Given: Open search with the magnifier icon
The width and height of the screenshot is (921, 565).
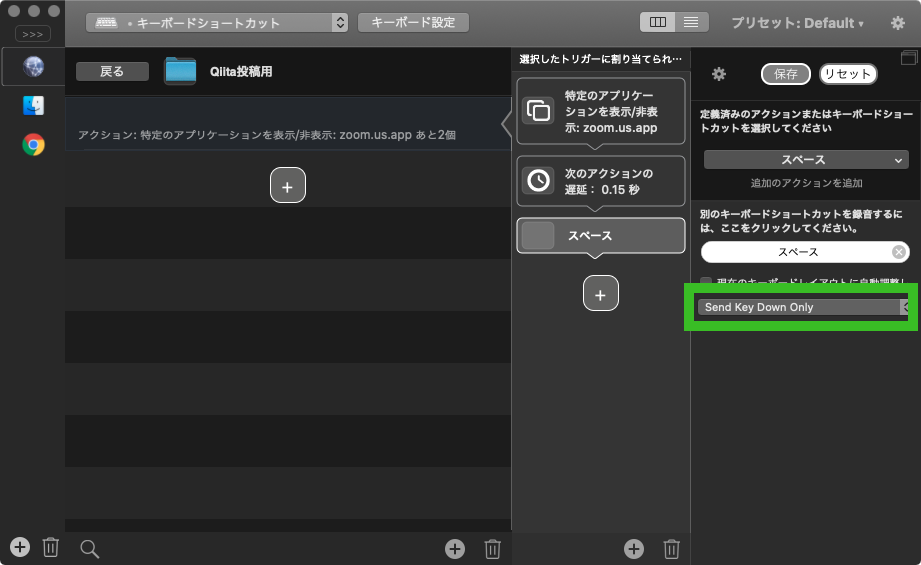Looking at the screenshot, I should click(x=89, y=549).
